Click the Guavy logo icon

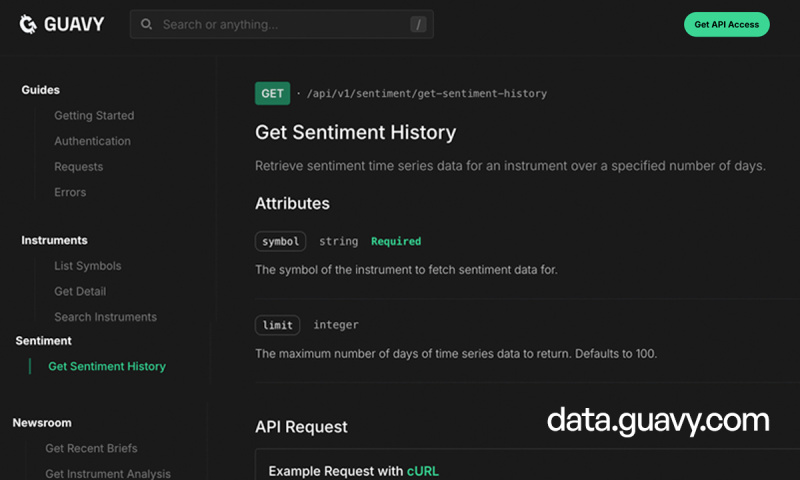28,24
